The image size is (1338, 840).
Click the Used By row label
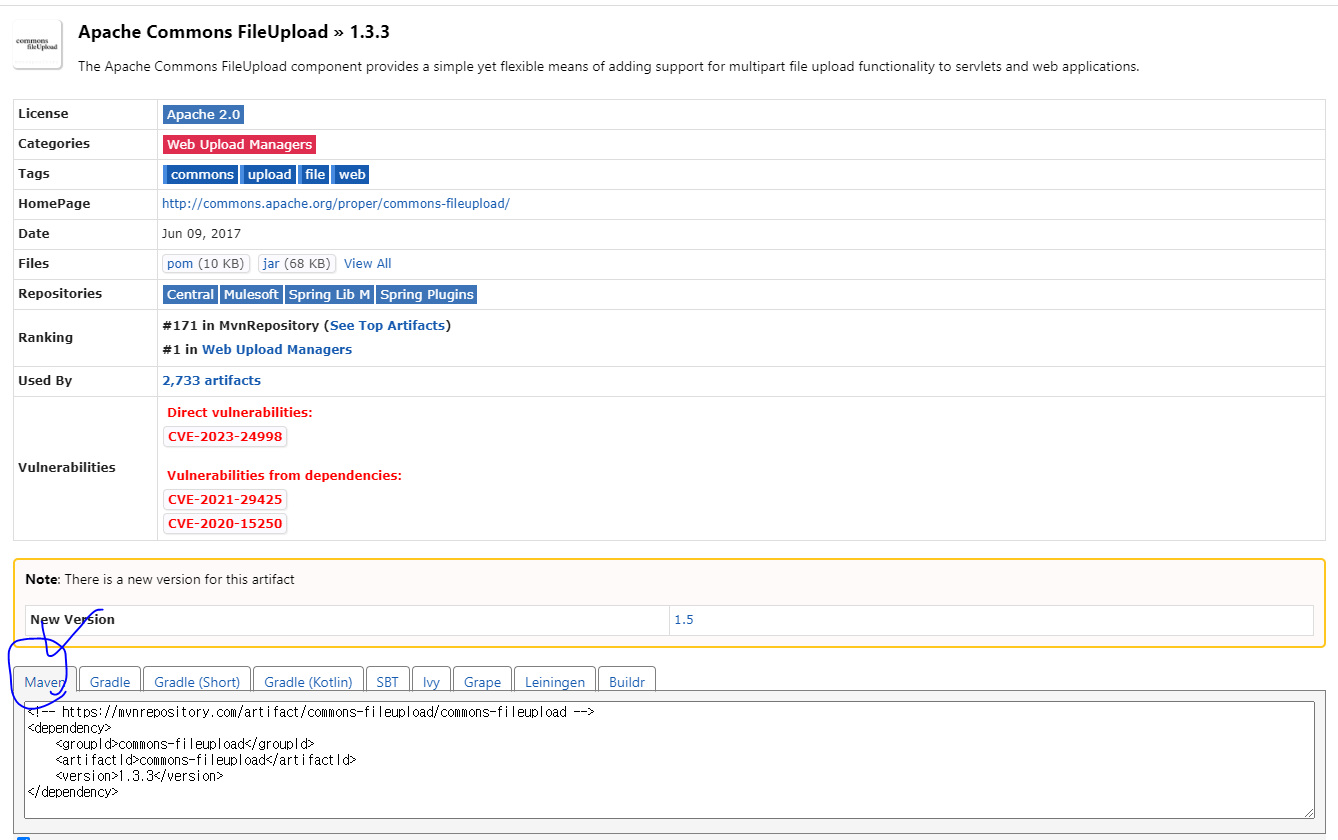coord(45,380)
